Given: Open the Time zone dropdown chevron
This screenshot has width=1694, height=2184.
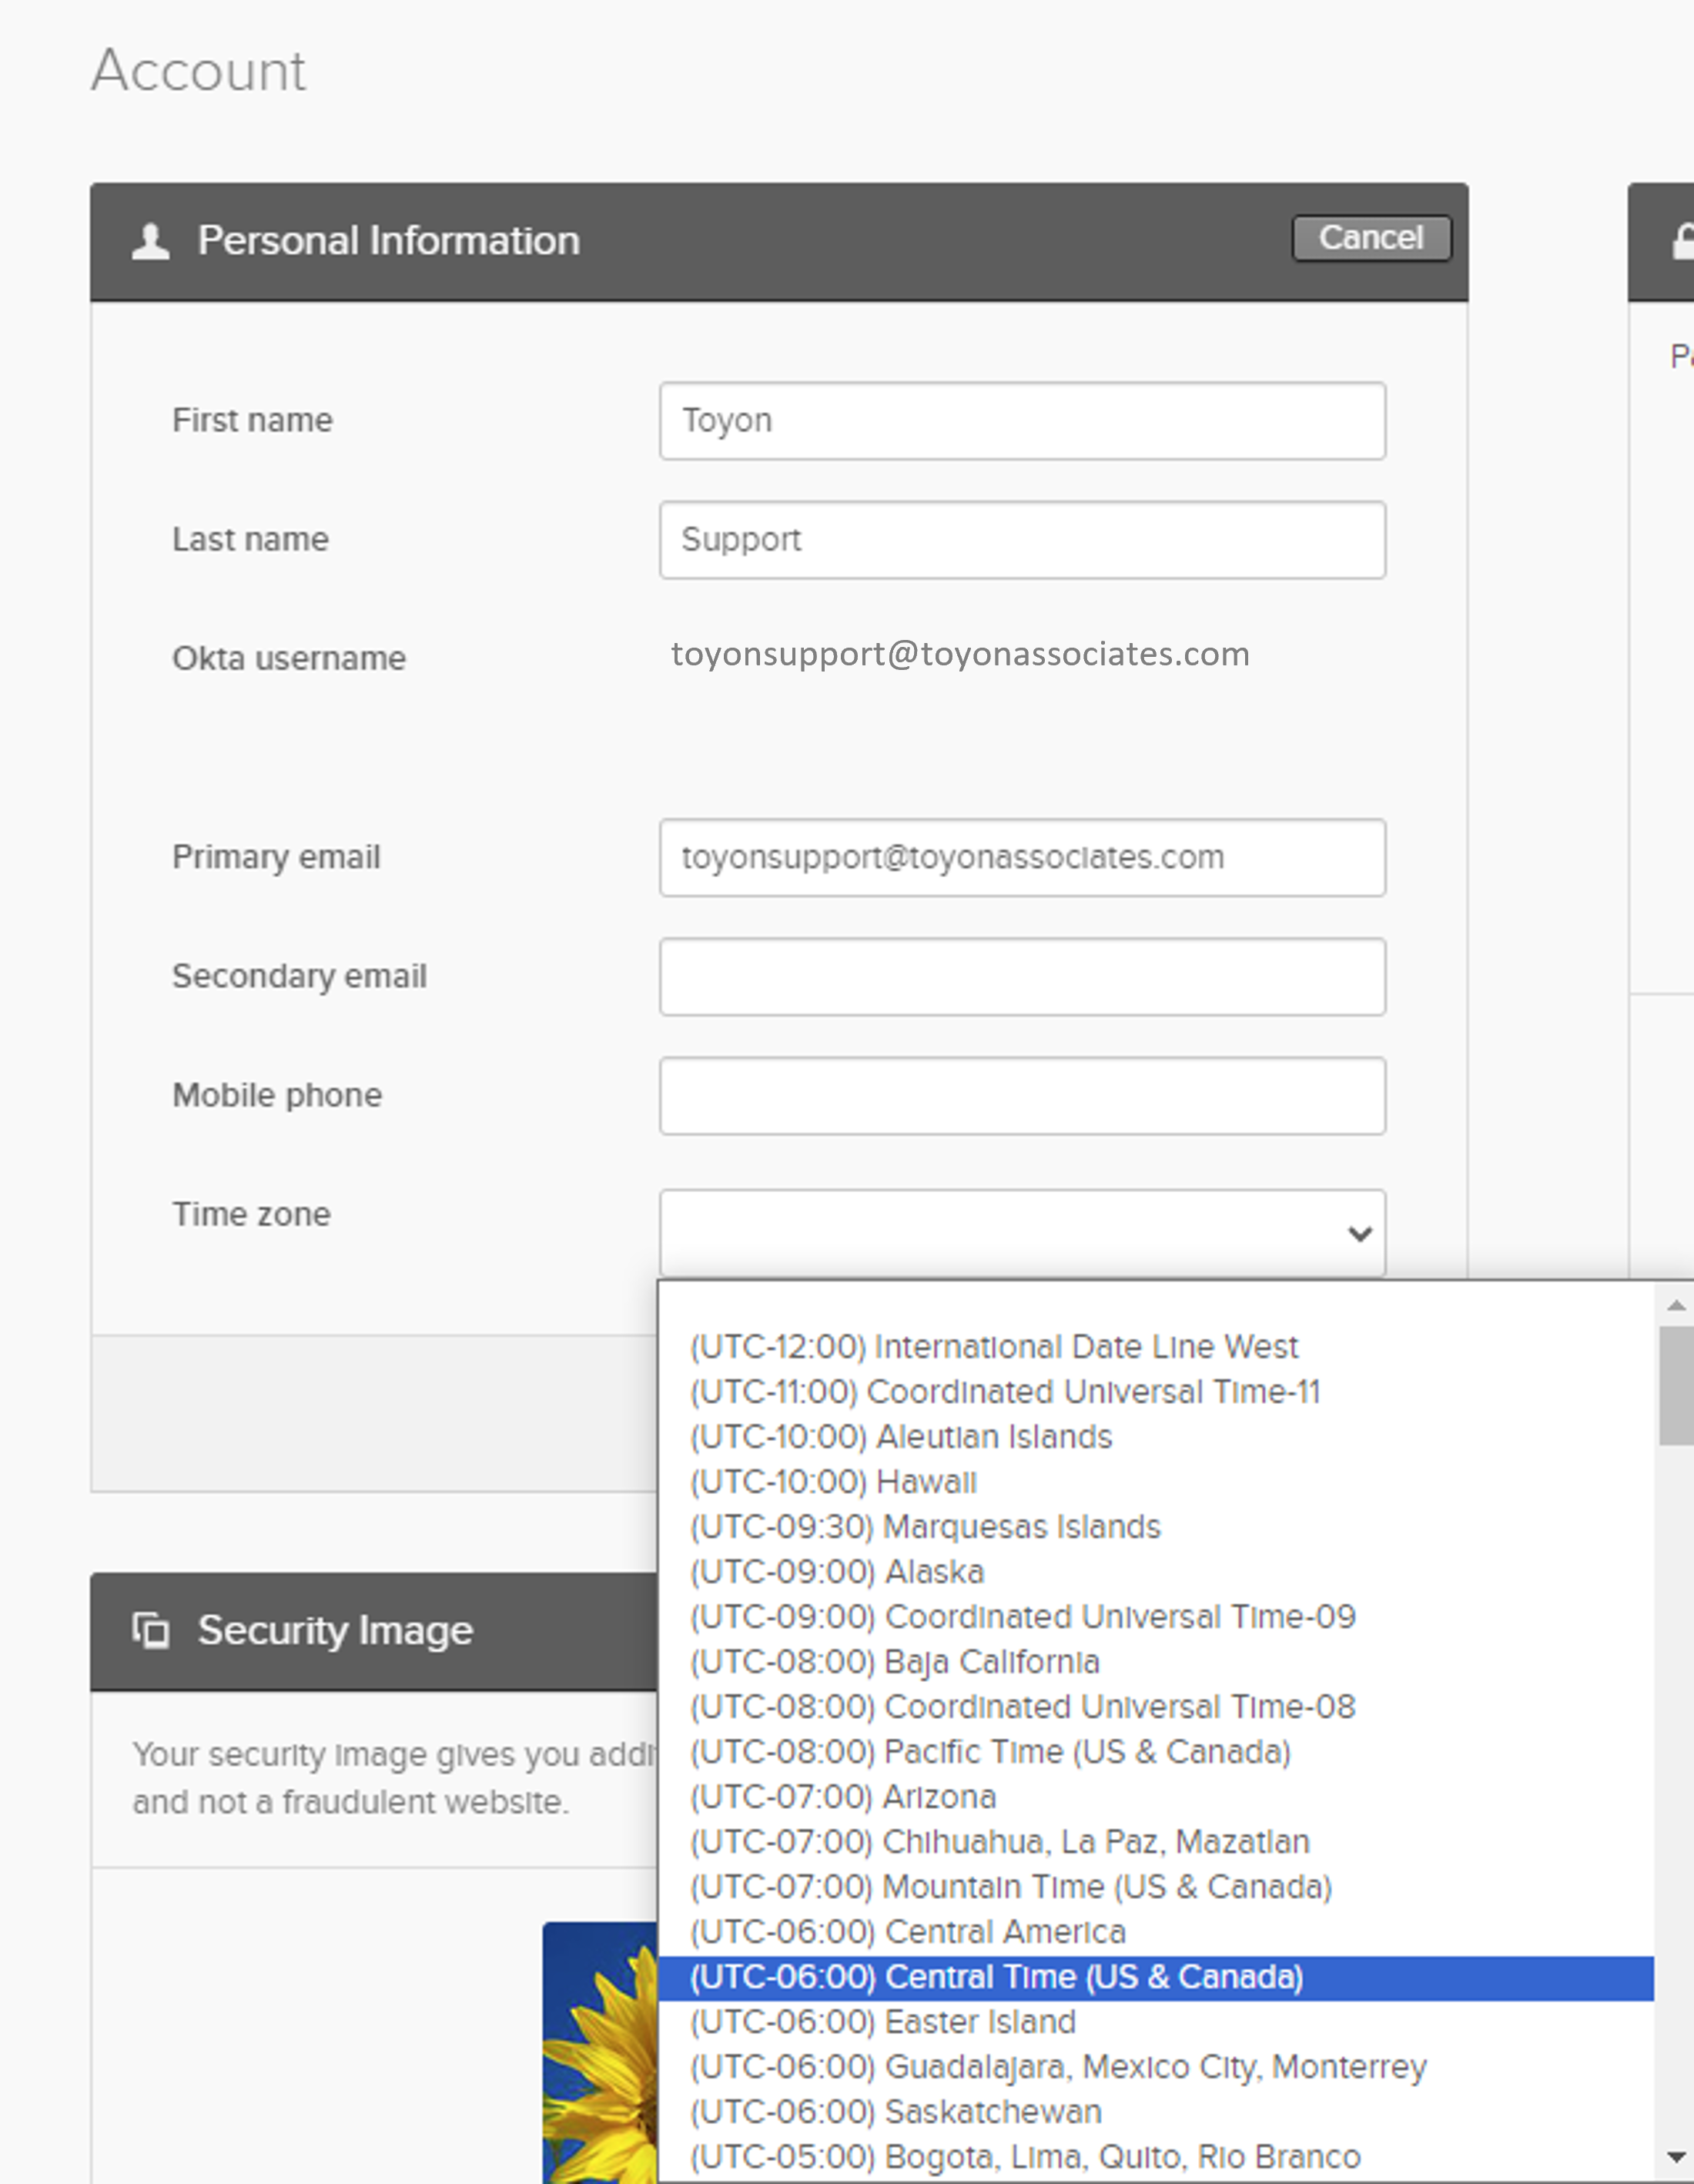Looking at the screenshot, I should 1358,1234.
